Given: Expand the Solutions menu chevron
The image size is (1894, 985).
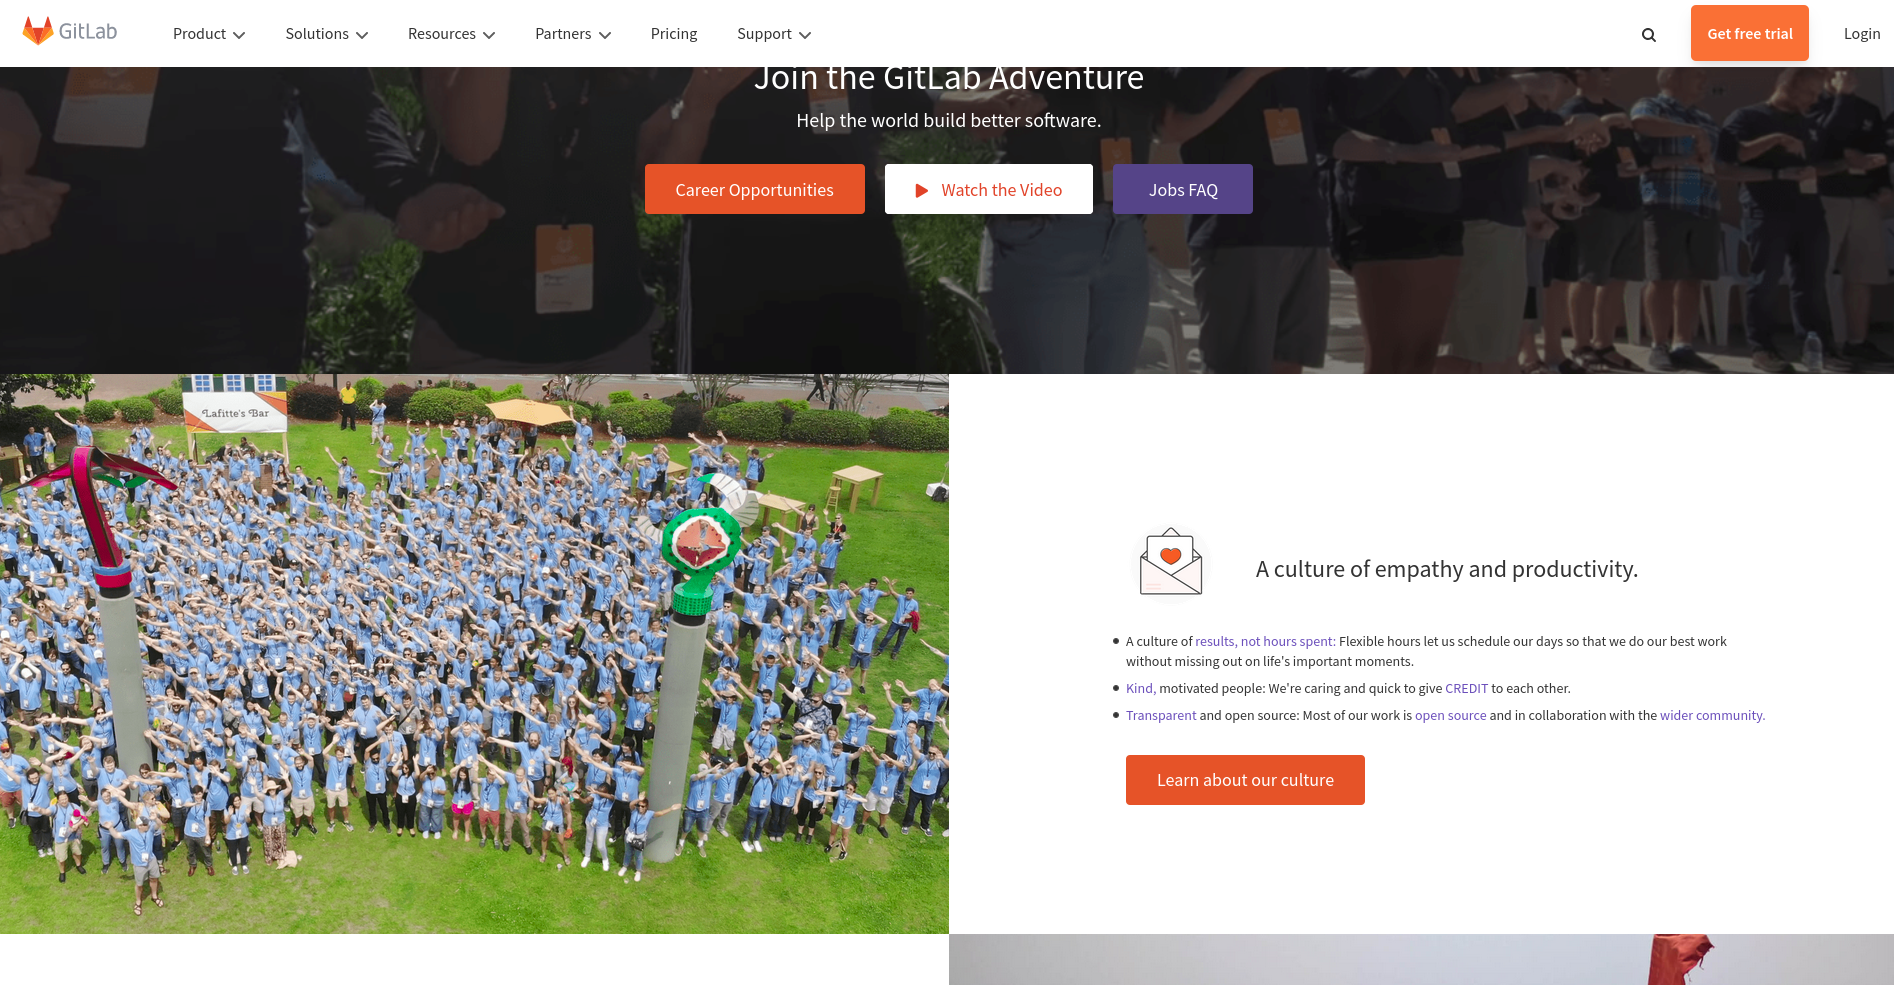Looking at the screenshot, I should click(x=362, y=35).
